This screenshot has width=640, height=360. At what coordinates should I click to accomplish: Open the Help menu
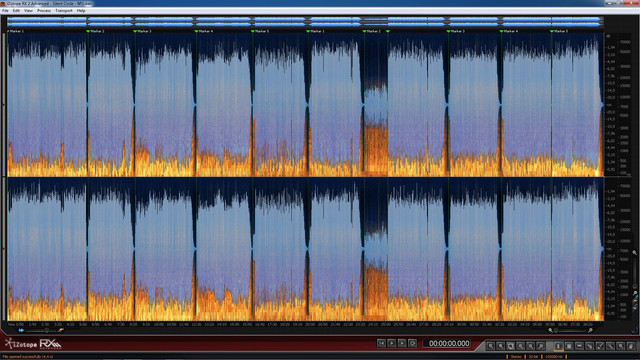coord(81,11)
